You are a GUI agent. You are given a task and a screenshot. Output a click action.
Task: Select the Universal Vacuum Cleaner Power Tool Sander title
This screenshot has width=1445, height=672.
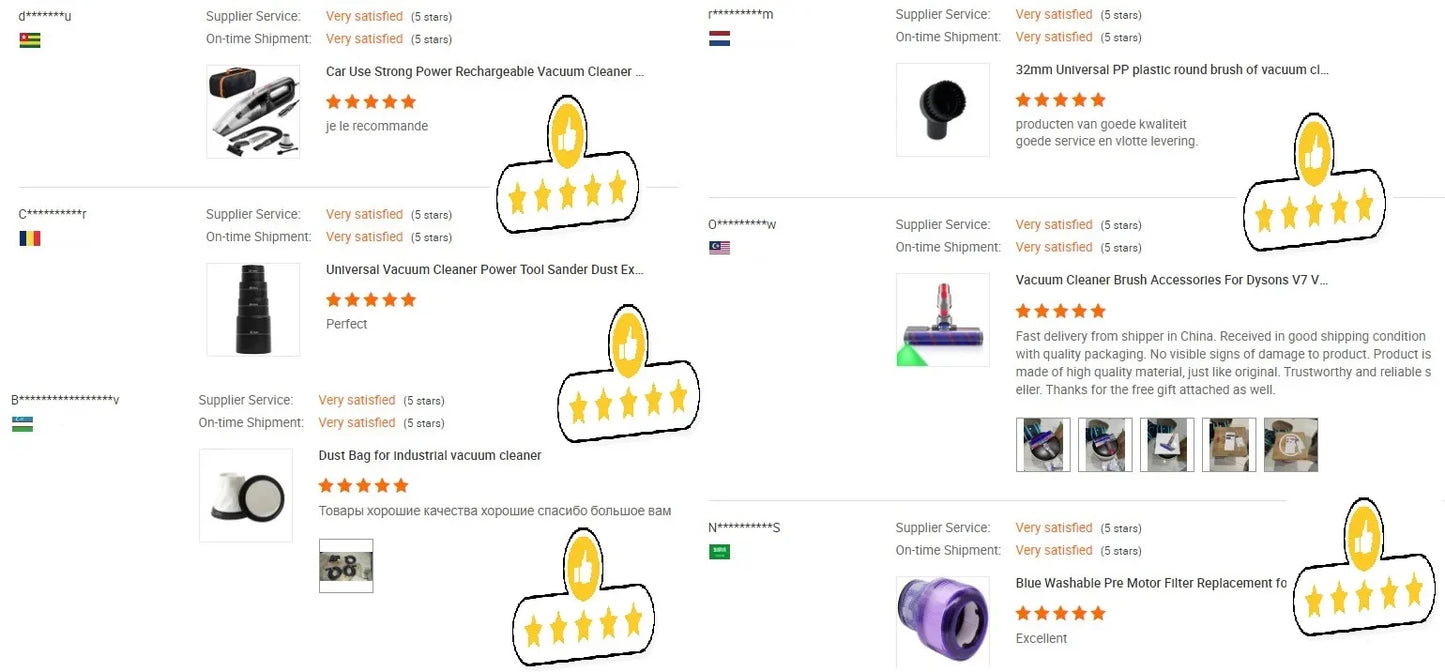click(484, 269)
